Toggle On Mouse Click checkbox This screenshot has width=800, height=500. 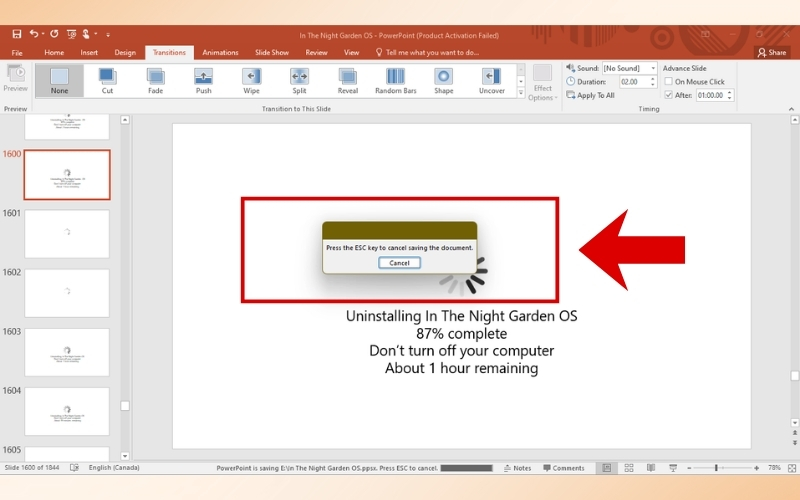[668, 81]
